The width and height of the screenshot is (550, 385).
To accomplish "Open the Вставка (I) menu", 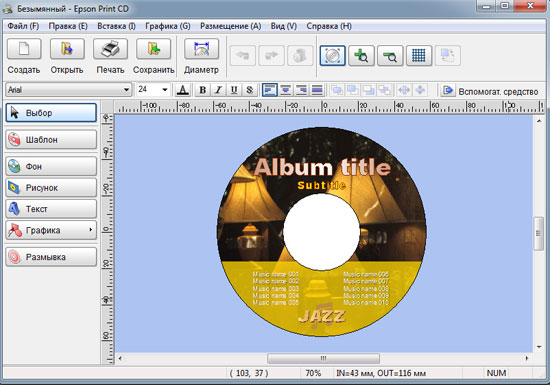I will 116,26.
